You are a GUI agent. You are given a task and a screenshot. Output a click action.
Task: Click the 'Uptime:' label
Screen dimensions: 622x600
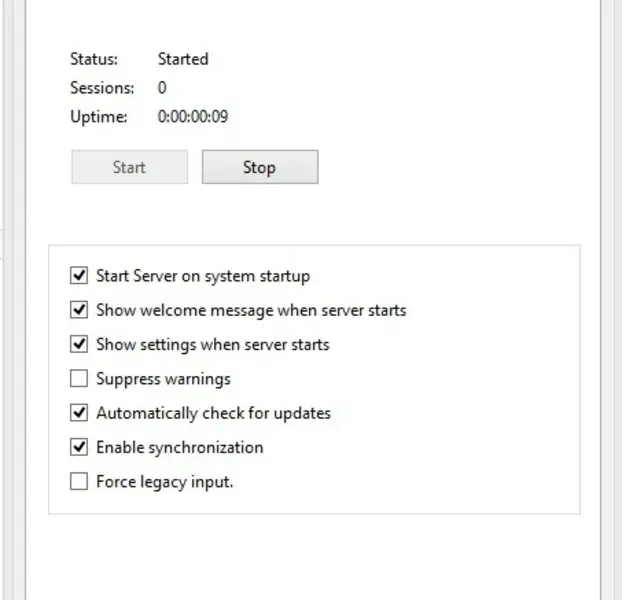(99, 116)
